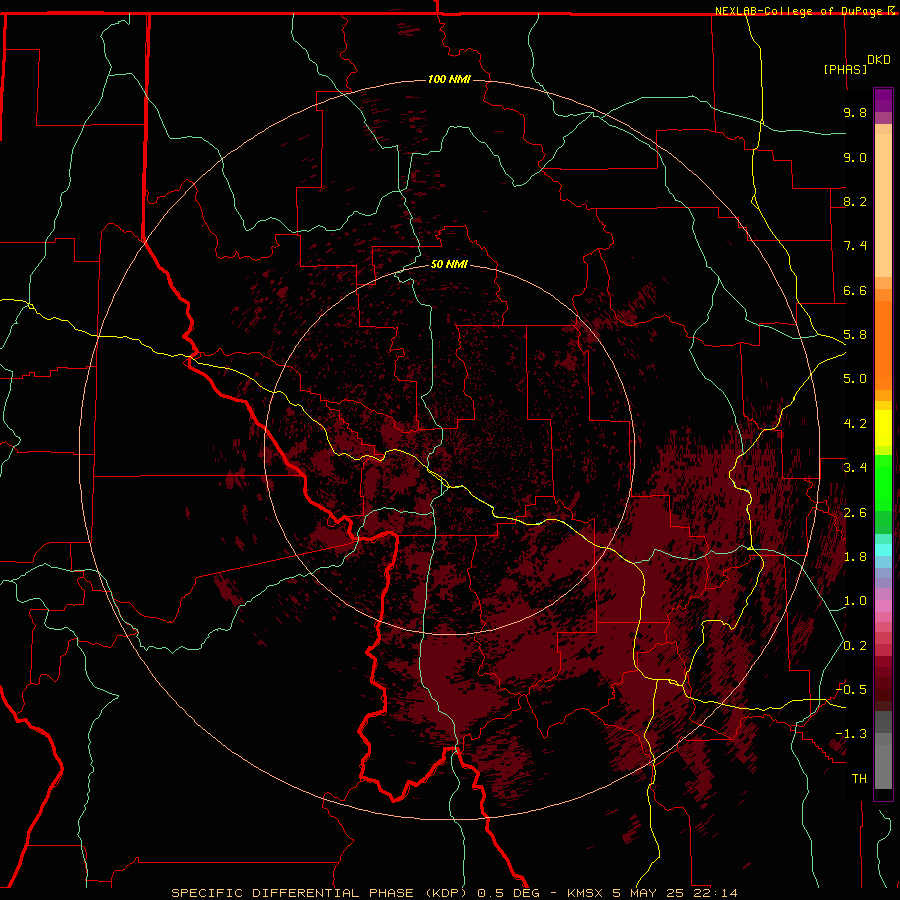Click the 2.6 value on the color scale

(855, 513)
